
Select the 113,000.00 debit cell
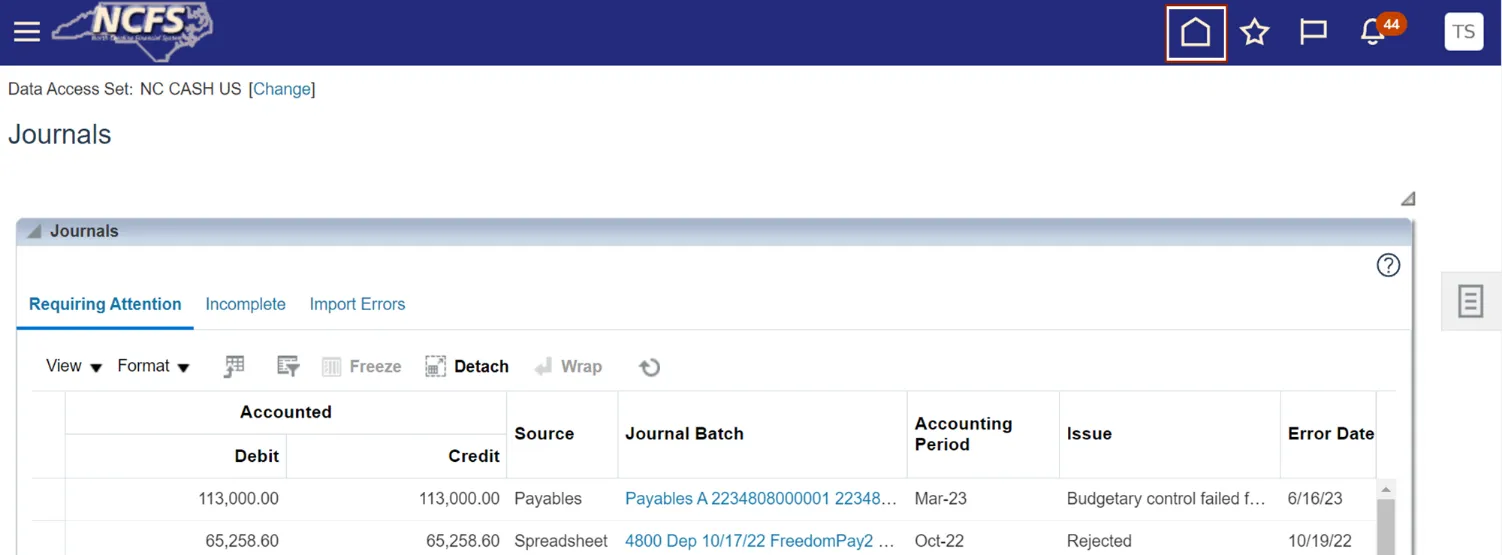tap(239, 498)
